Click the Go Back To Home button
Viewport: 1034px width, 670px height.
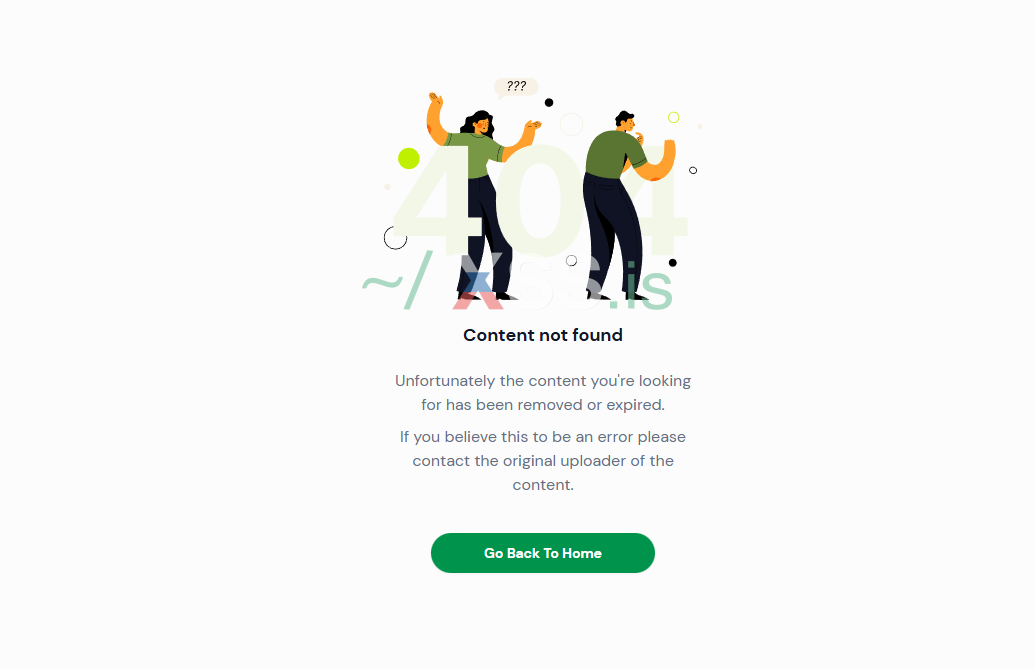click(x=543, y=553)
